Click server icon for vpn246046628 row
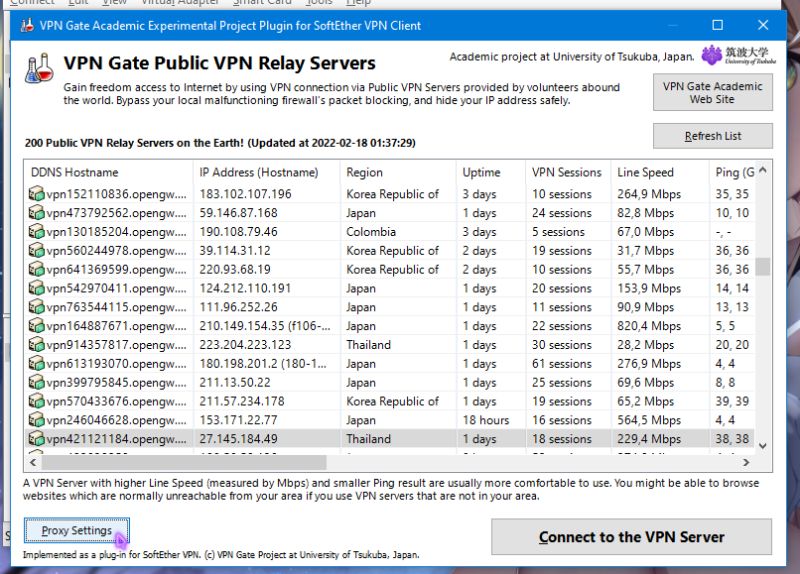Image resolution: width=800 pixels, height=574 pixels. pos(37,420)
